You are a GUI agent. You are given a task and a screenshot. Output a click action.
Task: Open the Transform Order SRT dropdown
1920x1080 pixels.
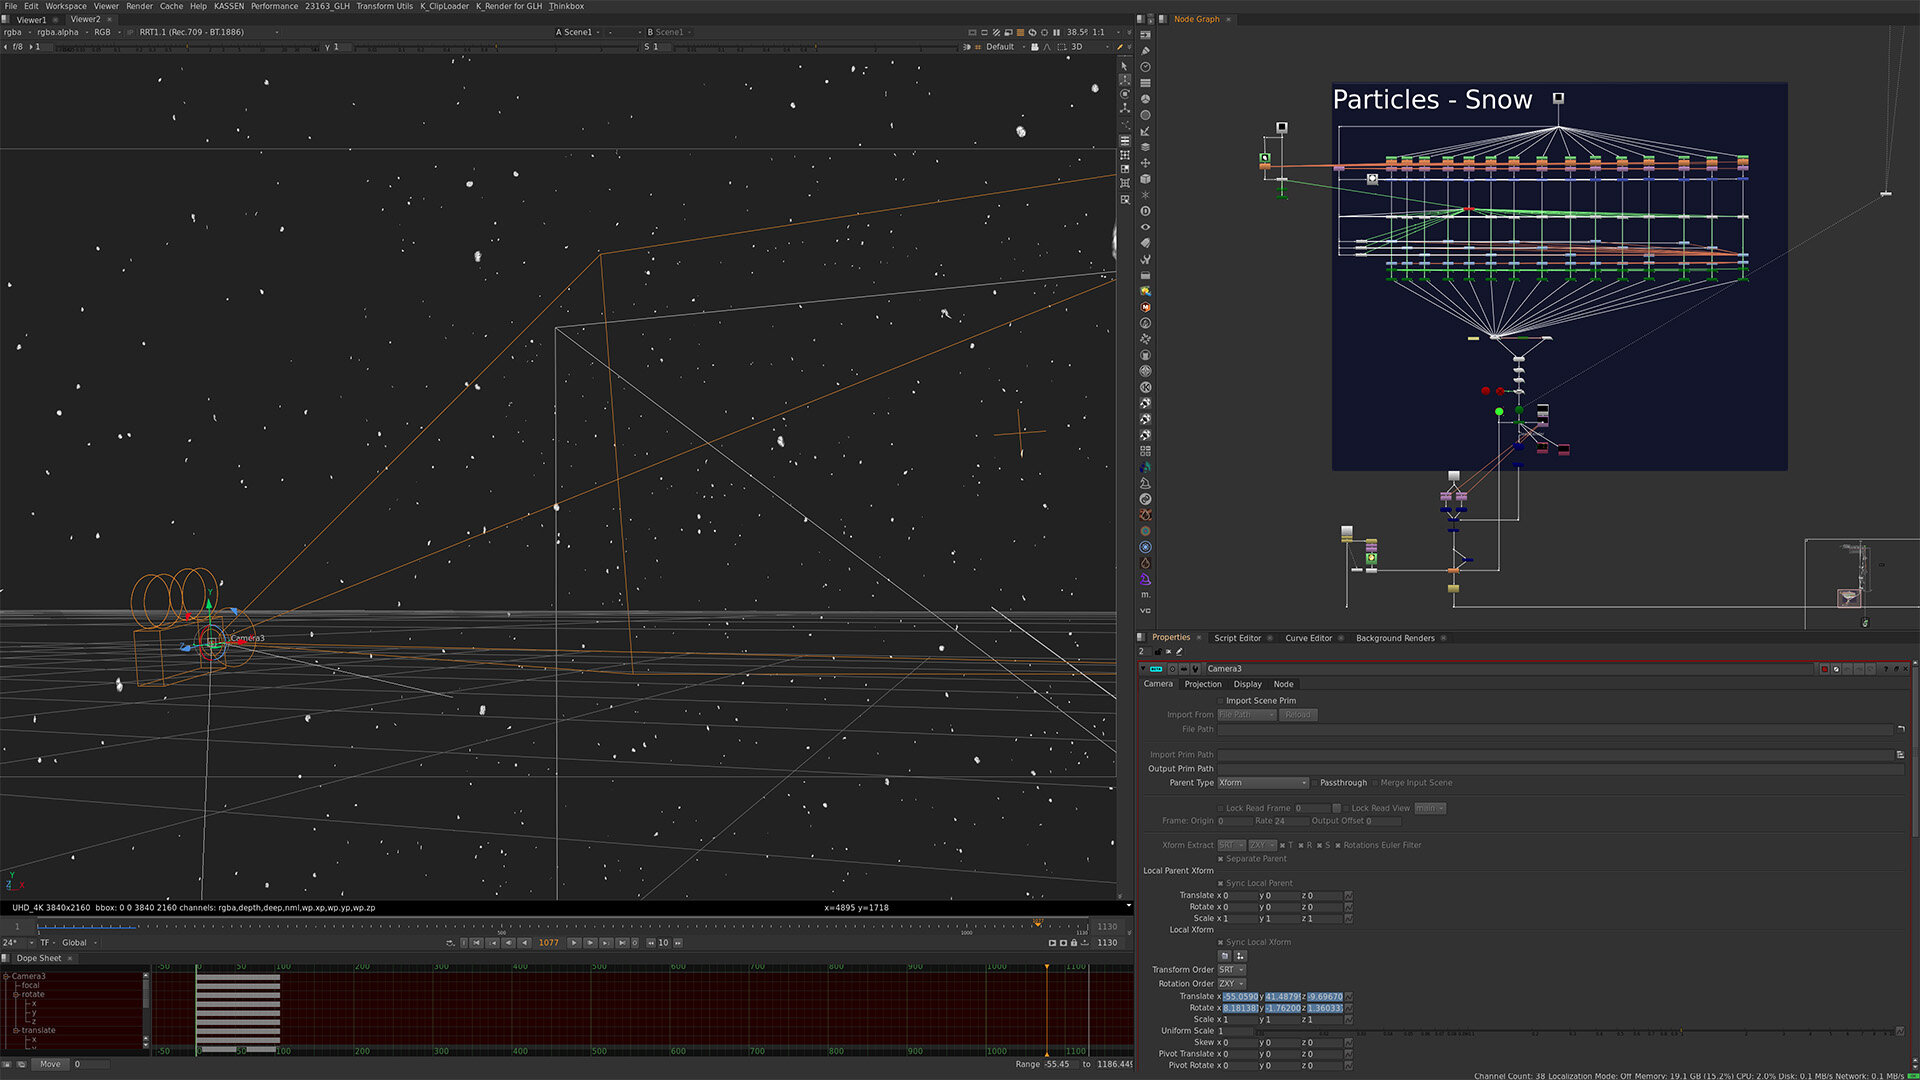(x=1231, y=970)
